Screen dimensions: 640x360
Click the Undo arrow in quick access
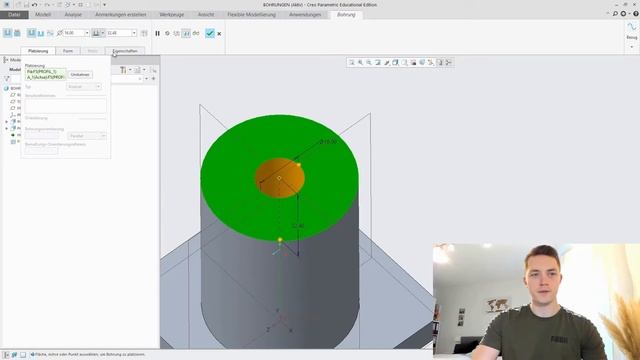click(34, 4)
